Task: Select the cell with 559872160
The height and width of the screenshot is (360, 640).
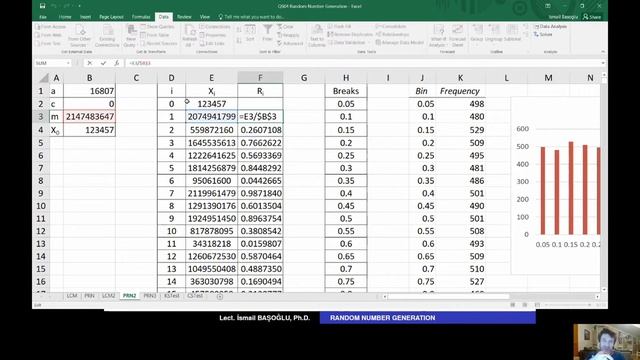Action: pos(211,130)
